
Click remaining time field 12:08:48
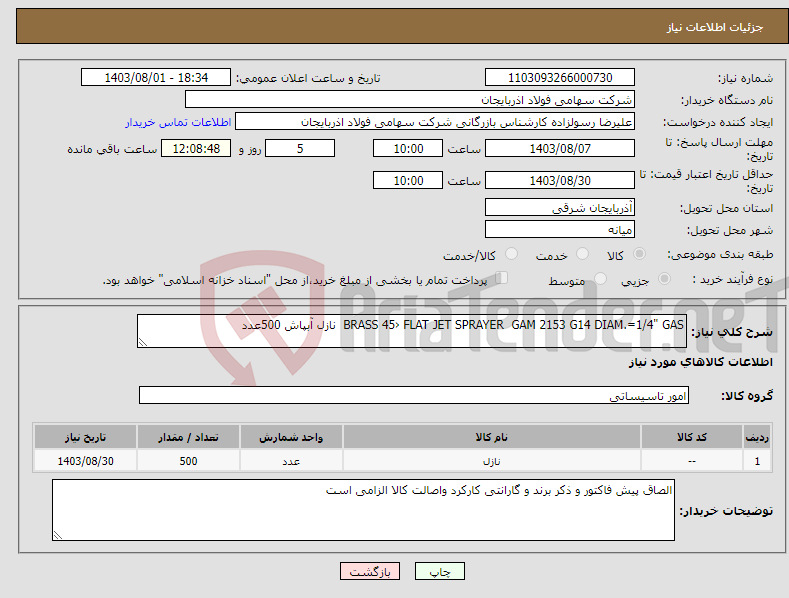click(x=196, y=148)
